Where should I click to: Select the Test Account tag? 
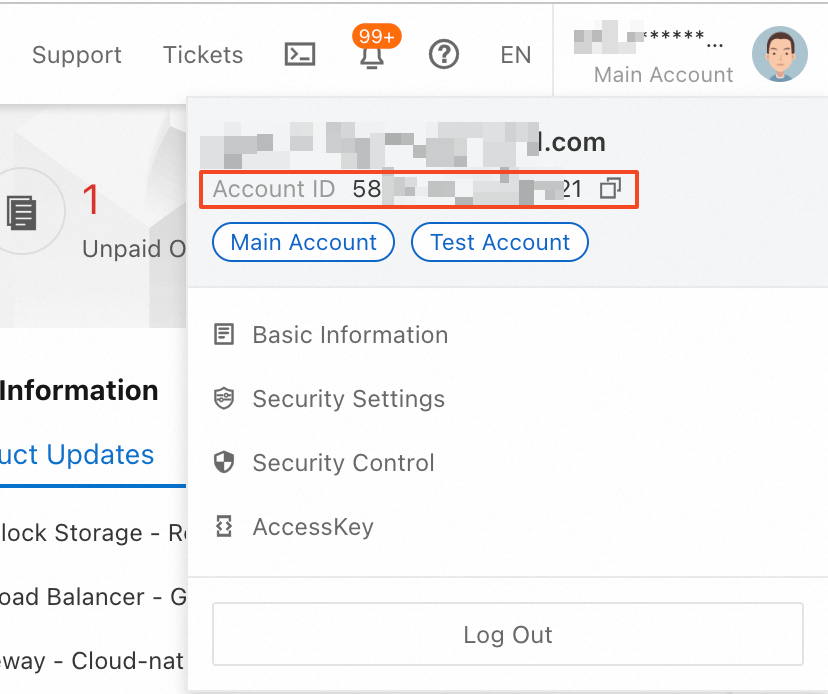(500, 242)
